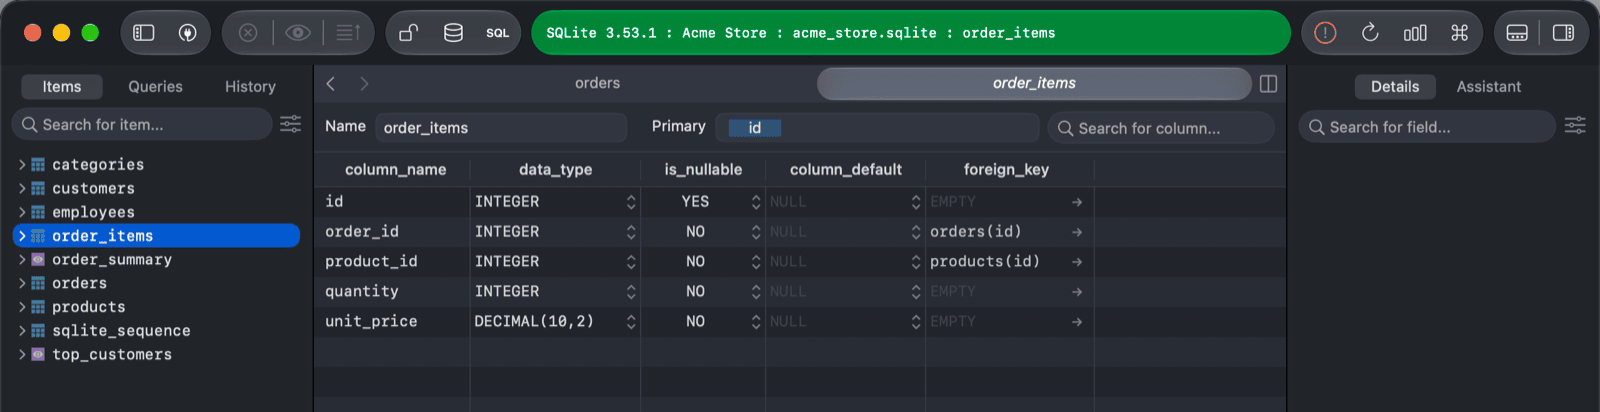
Task: Open column_default dropdown for product_id row
Action: click(x=916, y=262)
